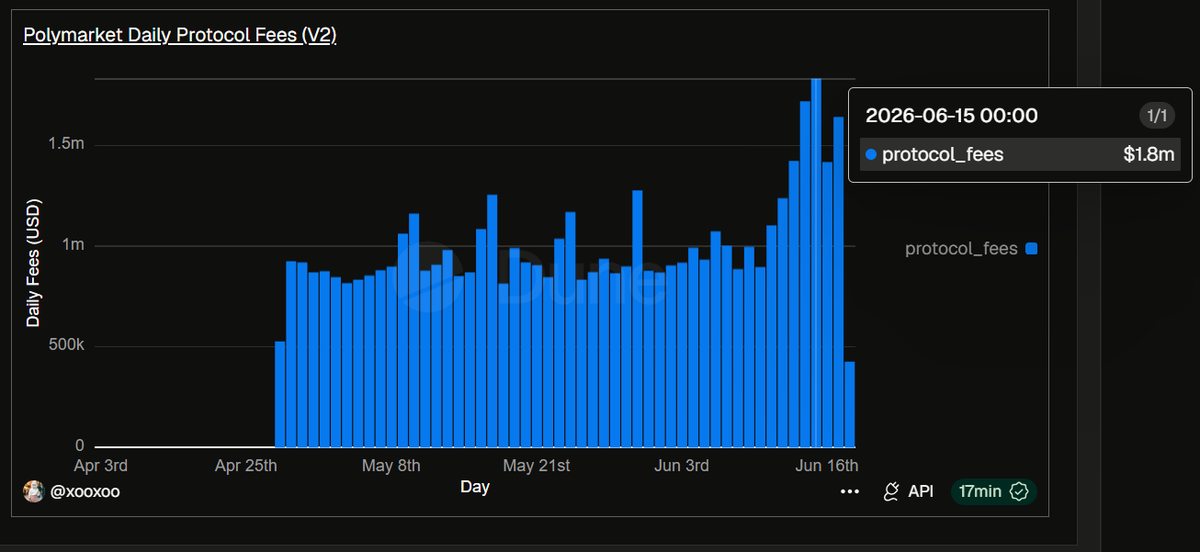This screenshot has width=1200, height=552.
Task: Click the API plug icon
Action: tap(892, 491)
